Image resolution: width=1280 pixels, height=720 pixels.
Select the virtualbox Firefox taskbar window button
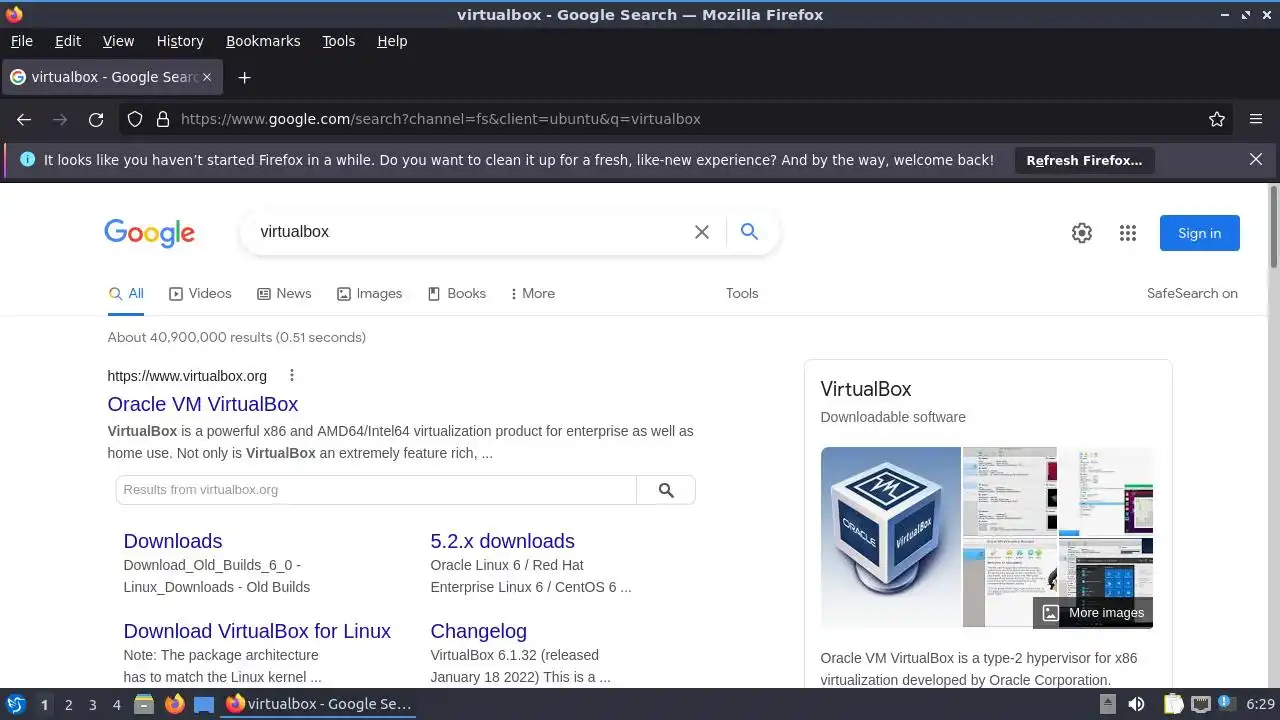(318, 704)
